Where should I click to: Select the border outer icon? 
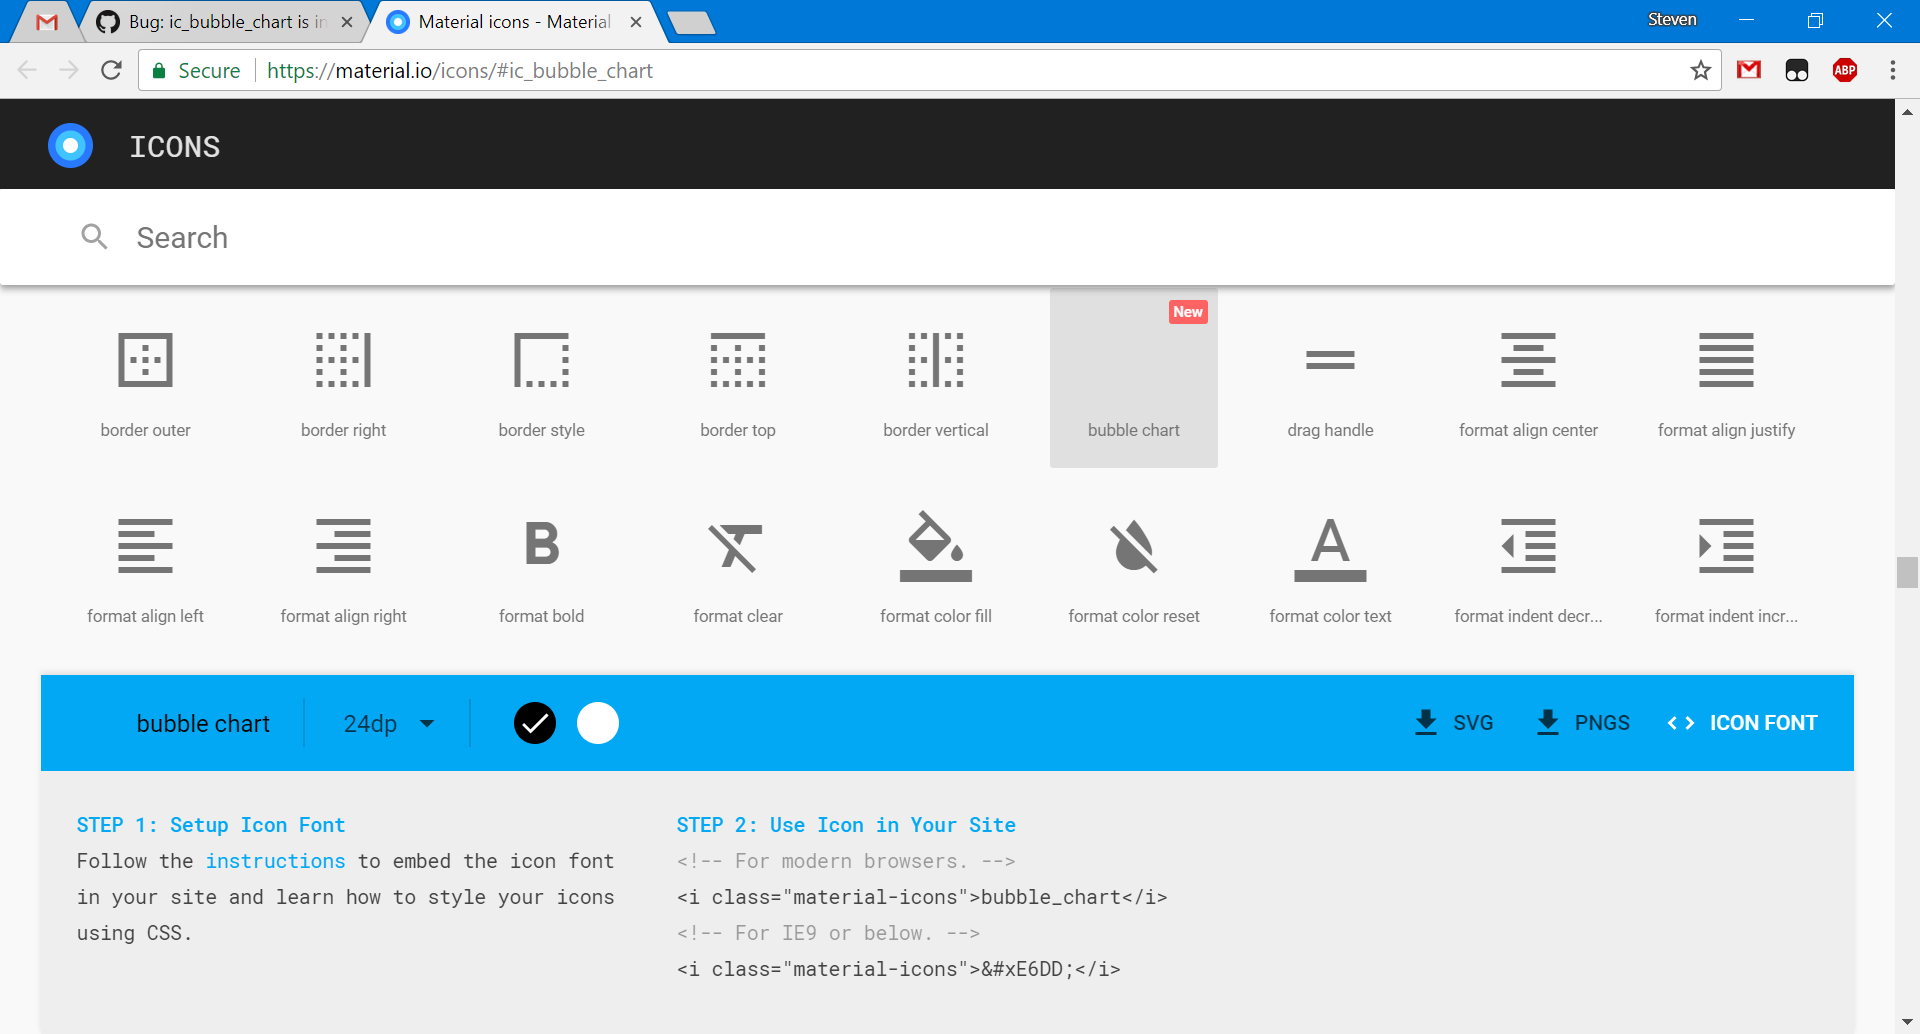(x=146, y=360)
